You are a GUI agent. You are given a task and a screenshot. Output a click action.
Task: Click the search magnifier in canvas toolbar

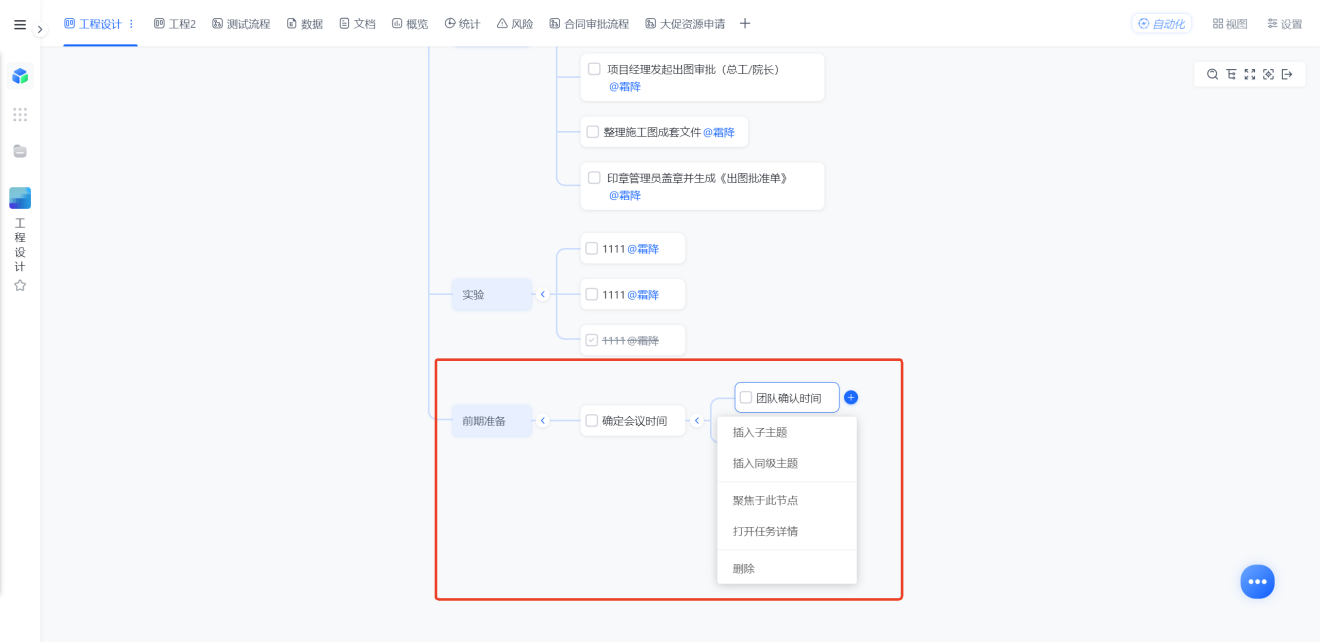click(x=1212, y=75)
